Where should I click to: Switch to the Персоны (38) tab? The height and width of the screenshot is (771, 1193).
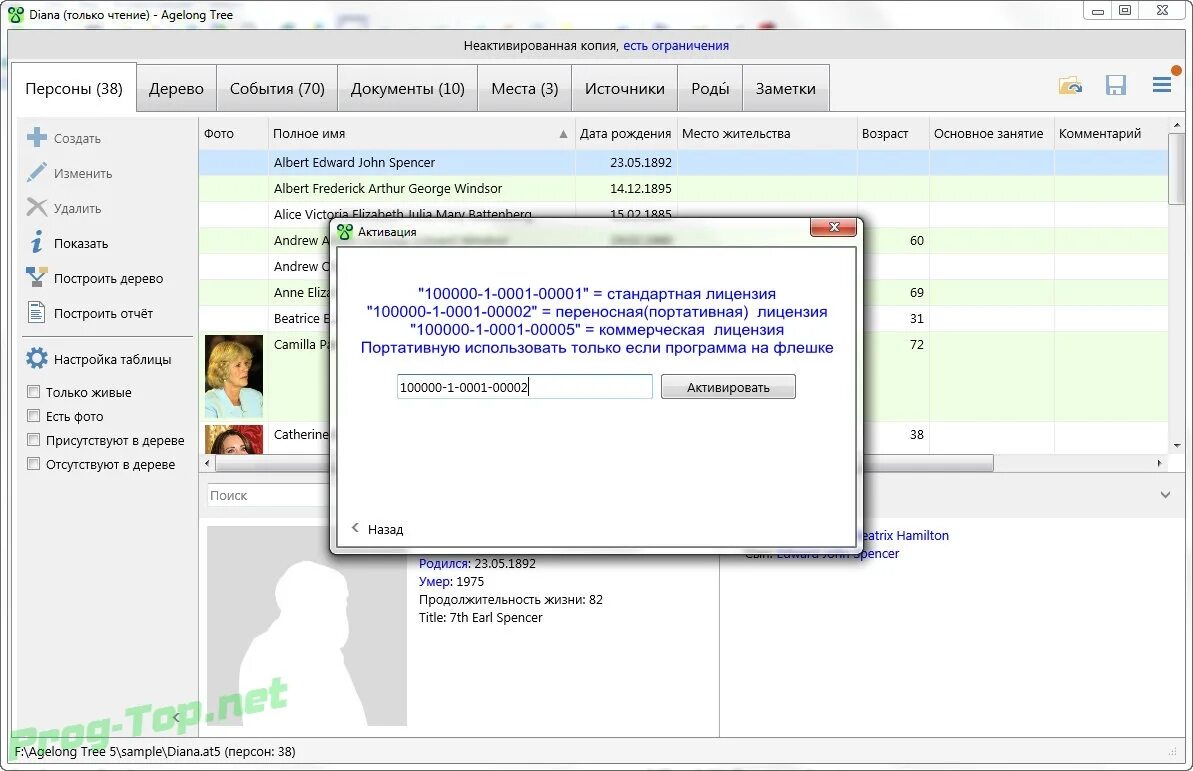pyautogui.click(x=74, y=88)
